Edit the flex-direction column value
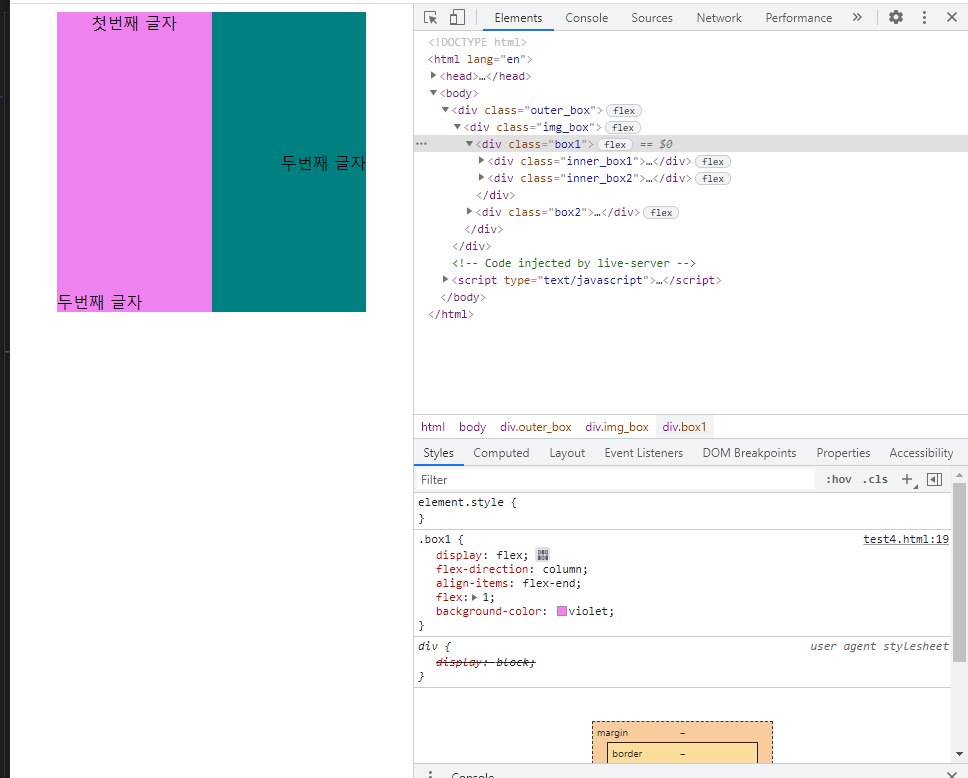Screen dimensions: 968x778 (562, 569)
